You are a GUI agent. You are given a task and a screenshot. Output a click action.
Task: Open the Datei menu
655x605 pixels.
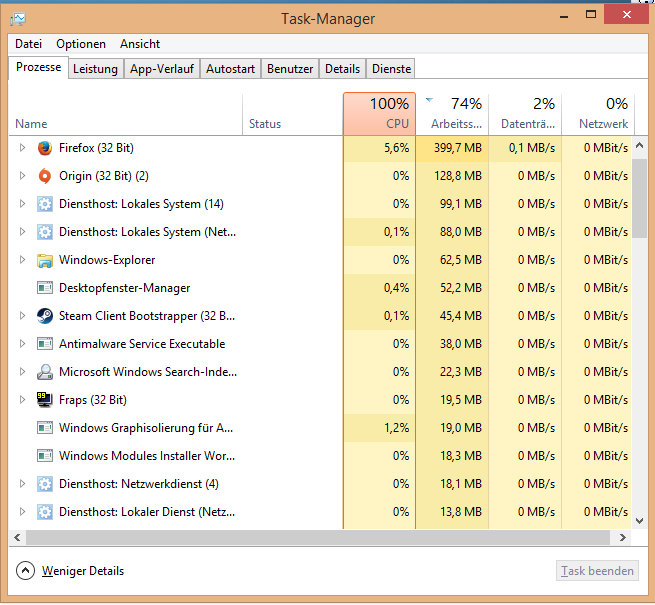(28, 44)
